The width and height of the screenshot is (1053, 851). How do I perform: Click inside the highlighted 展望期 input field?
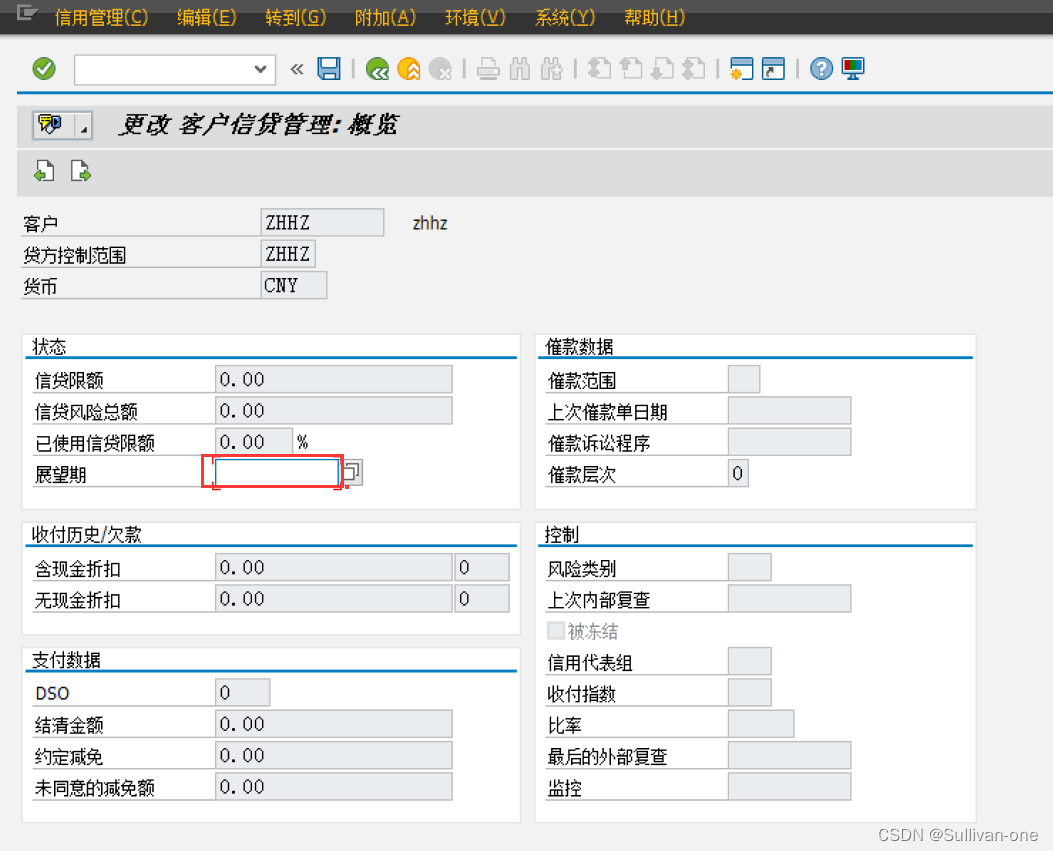coord(272,472)
